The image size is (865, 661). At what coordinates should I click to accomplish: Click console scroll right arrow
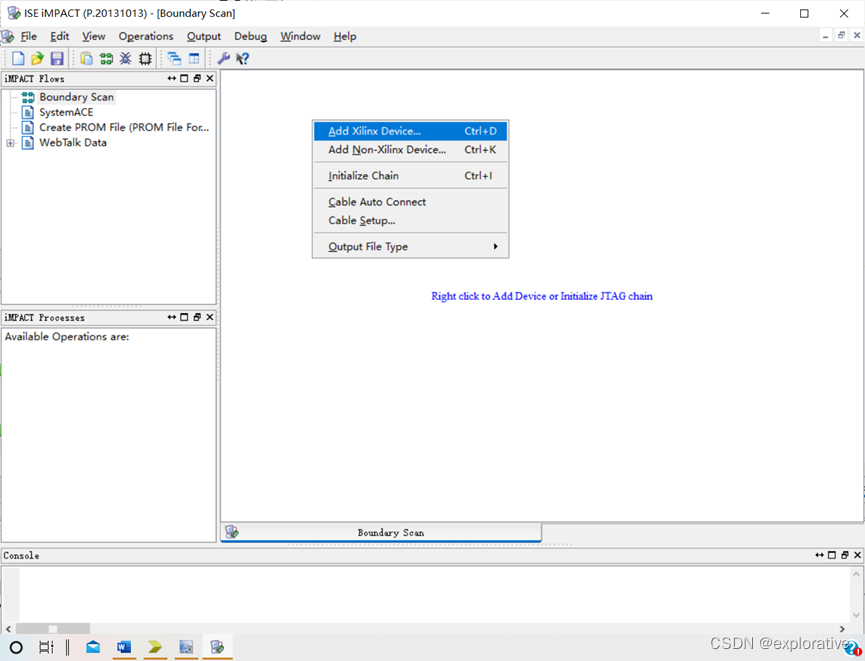(x=842, y=628)
